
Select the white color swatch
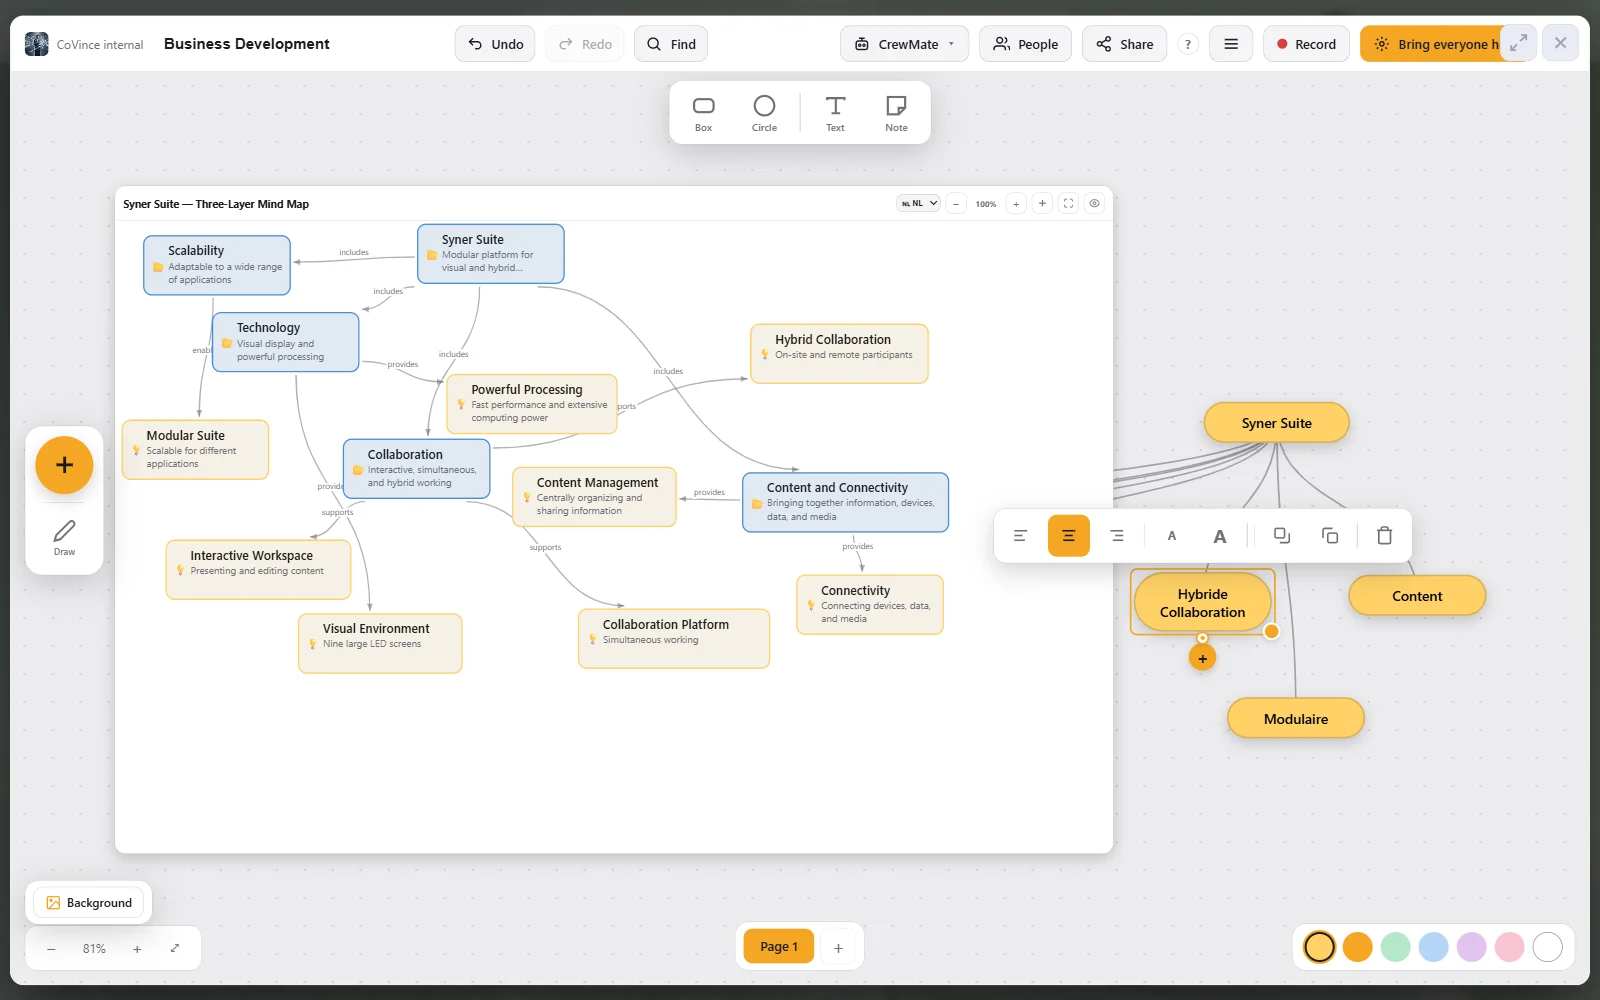click(x=1547, y=946)
